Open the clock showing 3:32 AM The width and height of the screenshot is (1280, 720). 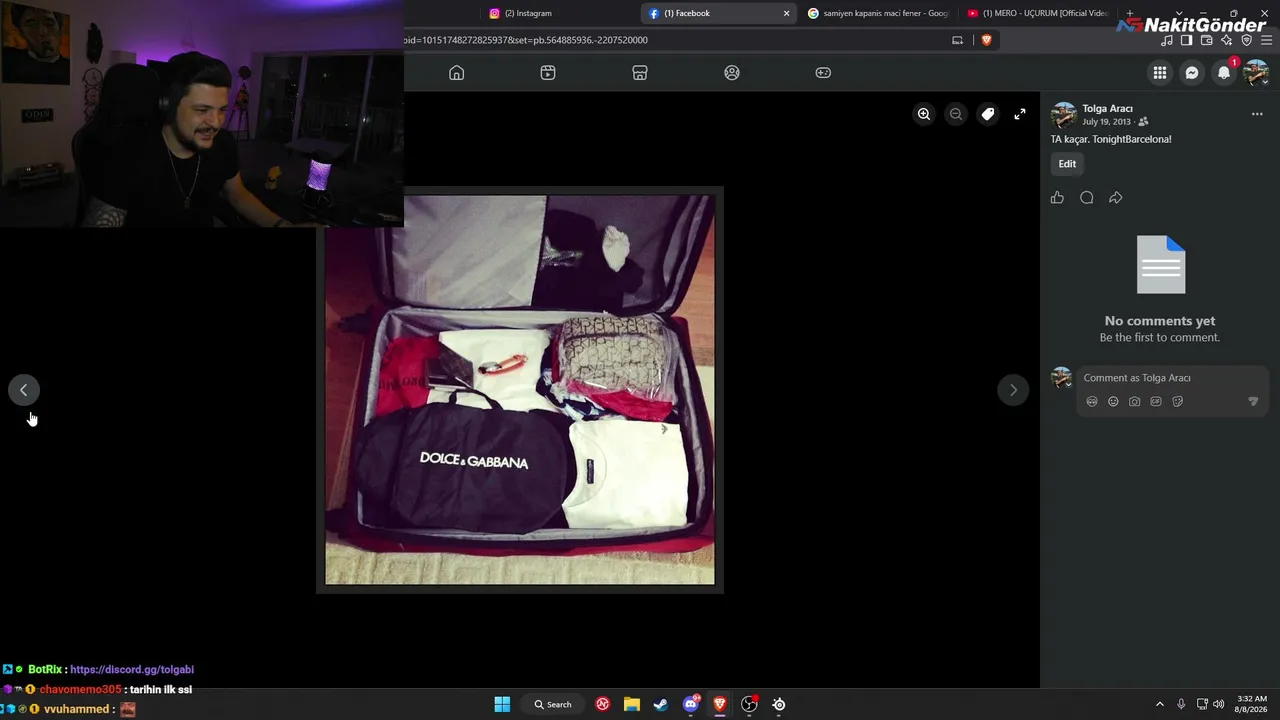(x=1252, y=704)
